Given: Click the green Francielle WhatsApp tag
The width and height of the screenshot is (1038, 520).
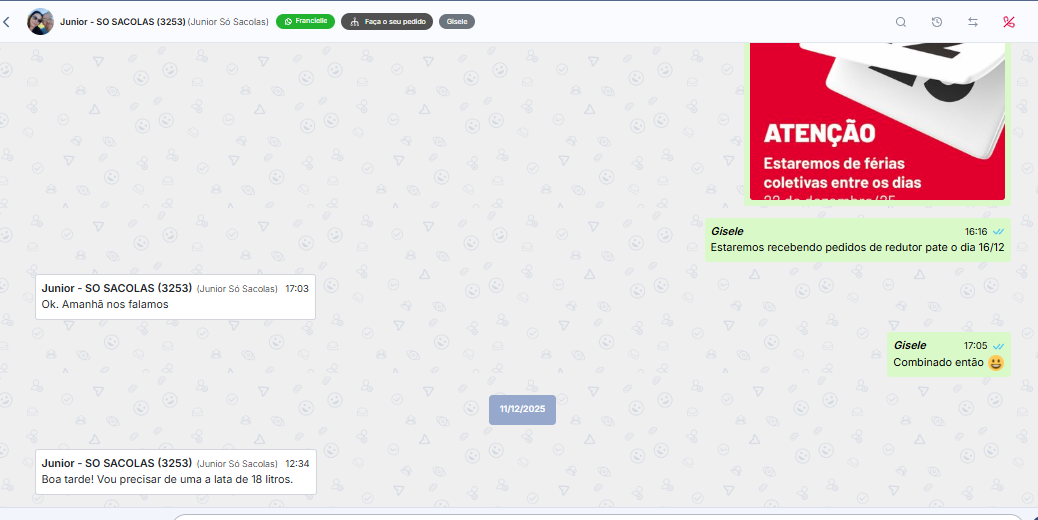Looking at the screenshot, I should pos(305,21).
